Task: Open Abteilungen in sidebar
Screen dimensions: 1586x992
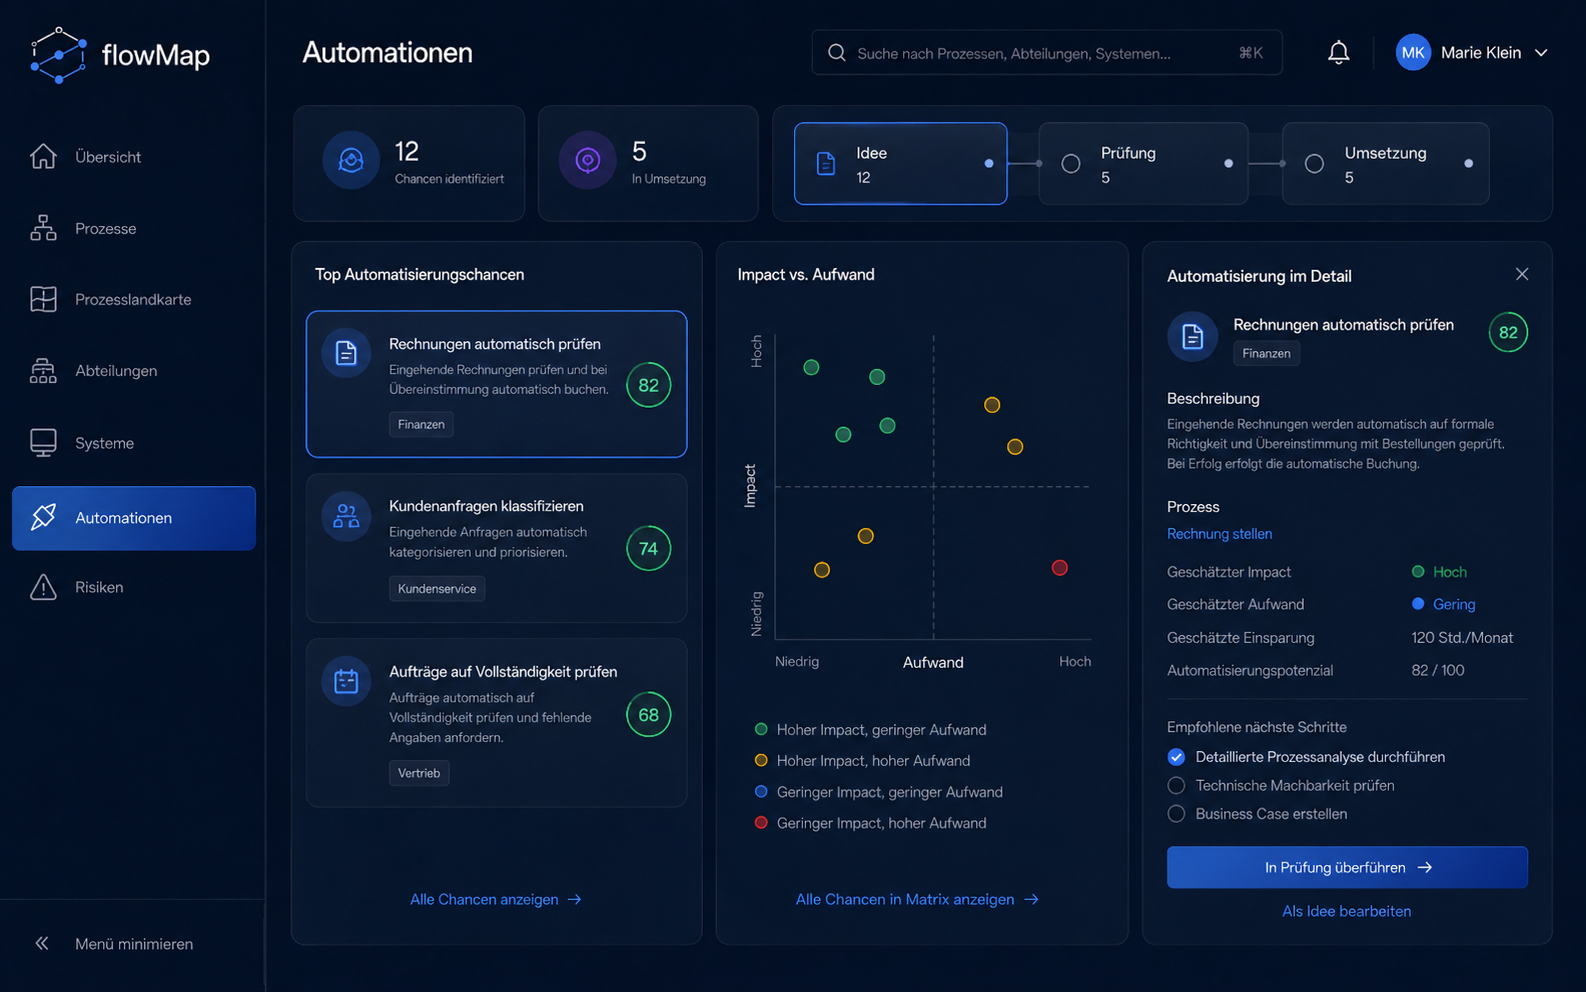Action: click(134, 371)
